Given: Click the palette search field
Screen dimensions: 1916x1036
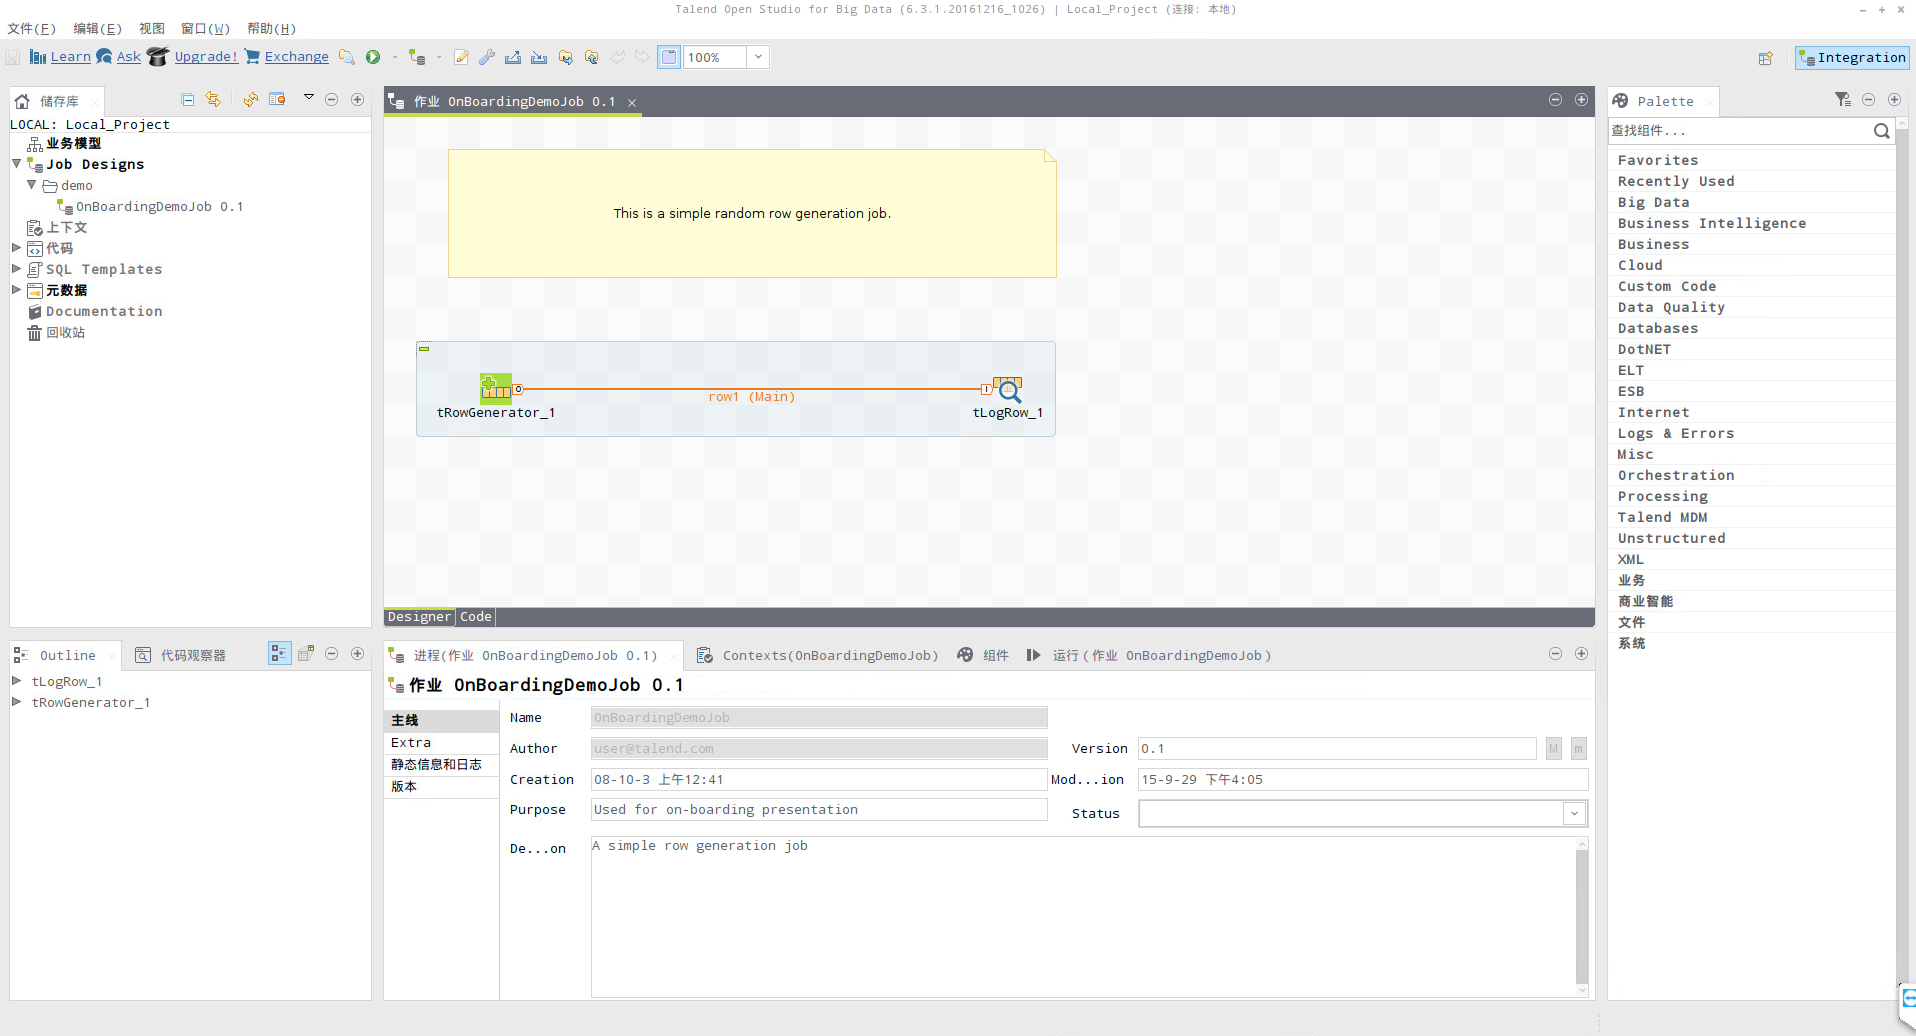Looking at the screenshot, I should [x=1740, y=131].
